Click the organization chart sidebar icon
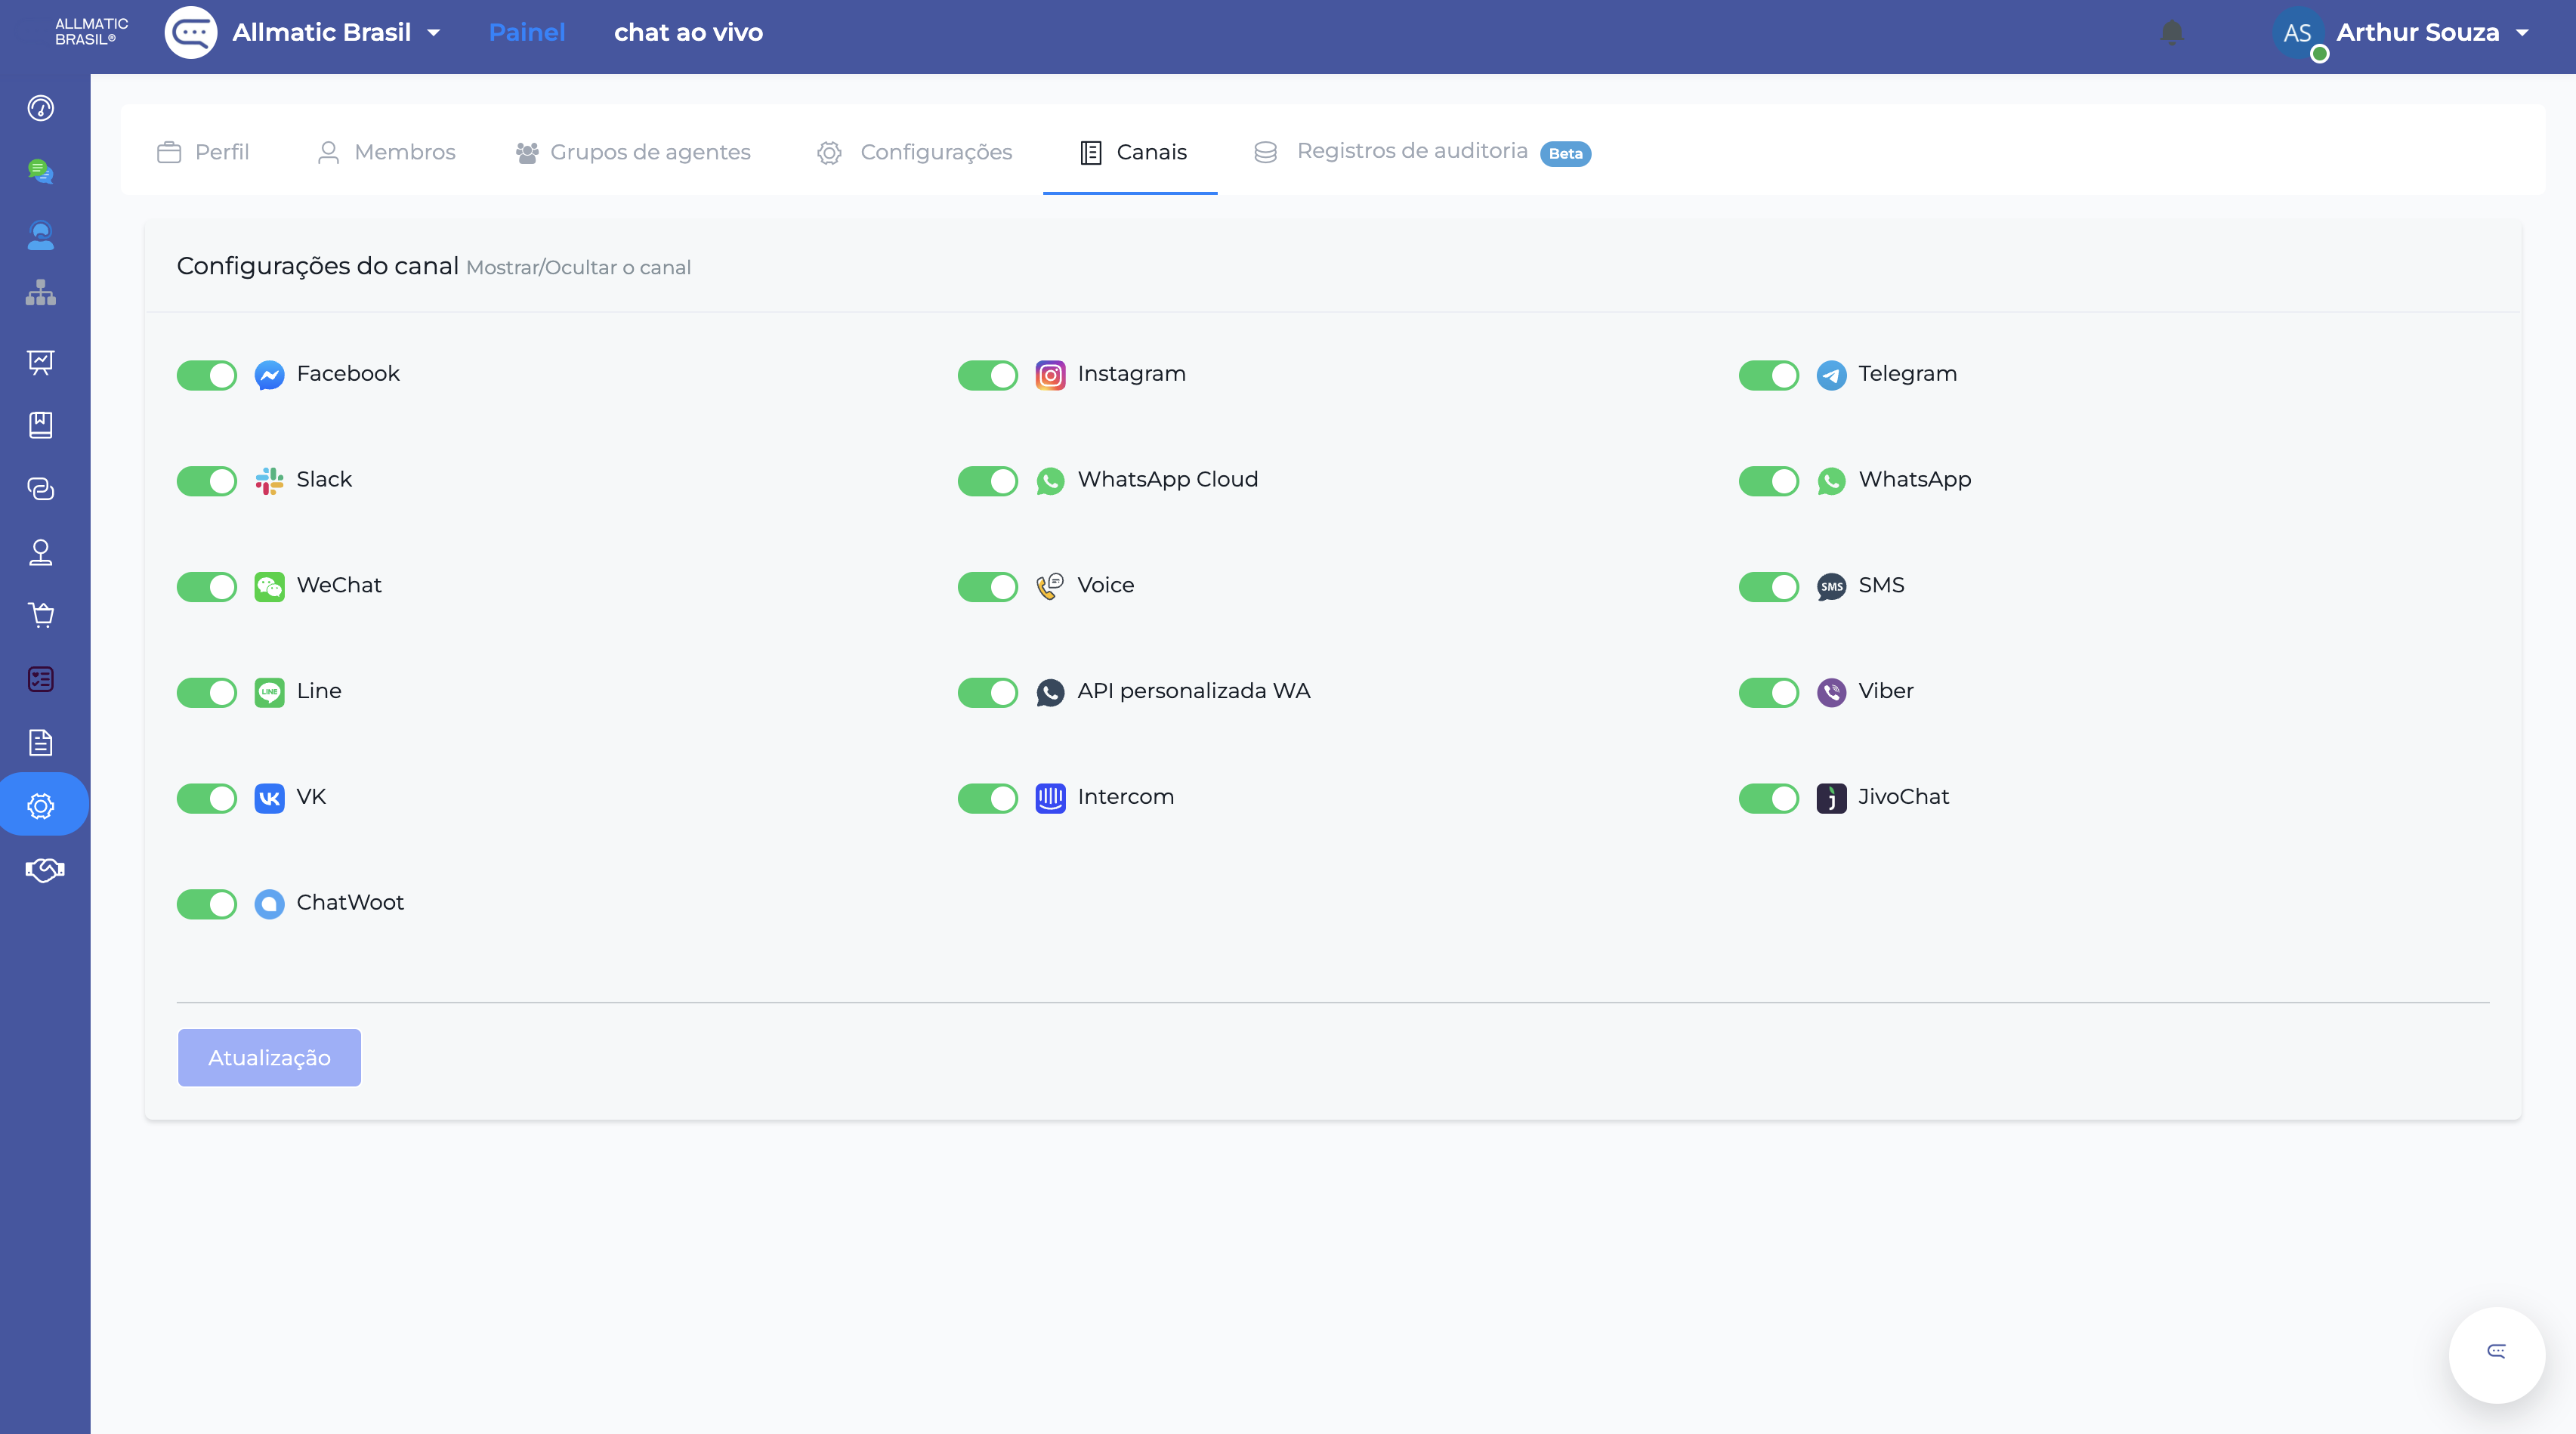 click(40, 293)
